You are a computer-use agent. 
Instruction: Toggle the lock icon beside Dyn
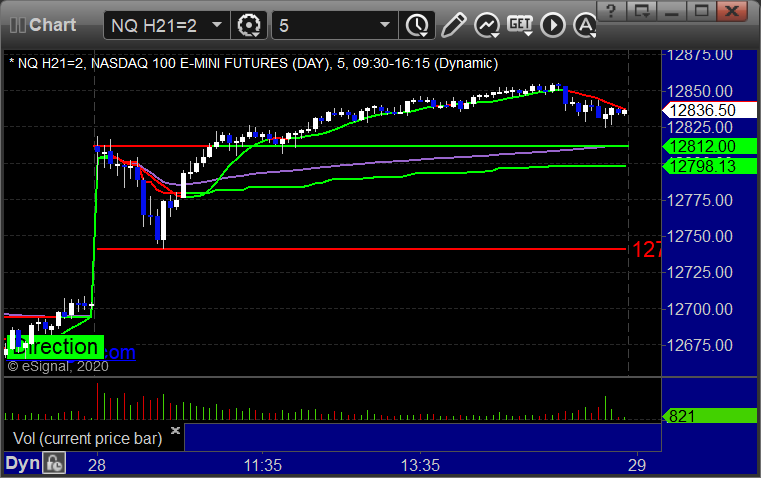(x=53, y=463)
